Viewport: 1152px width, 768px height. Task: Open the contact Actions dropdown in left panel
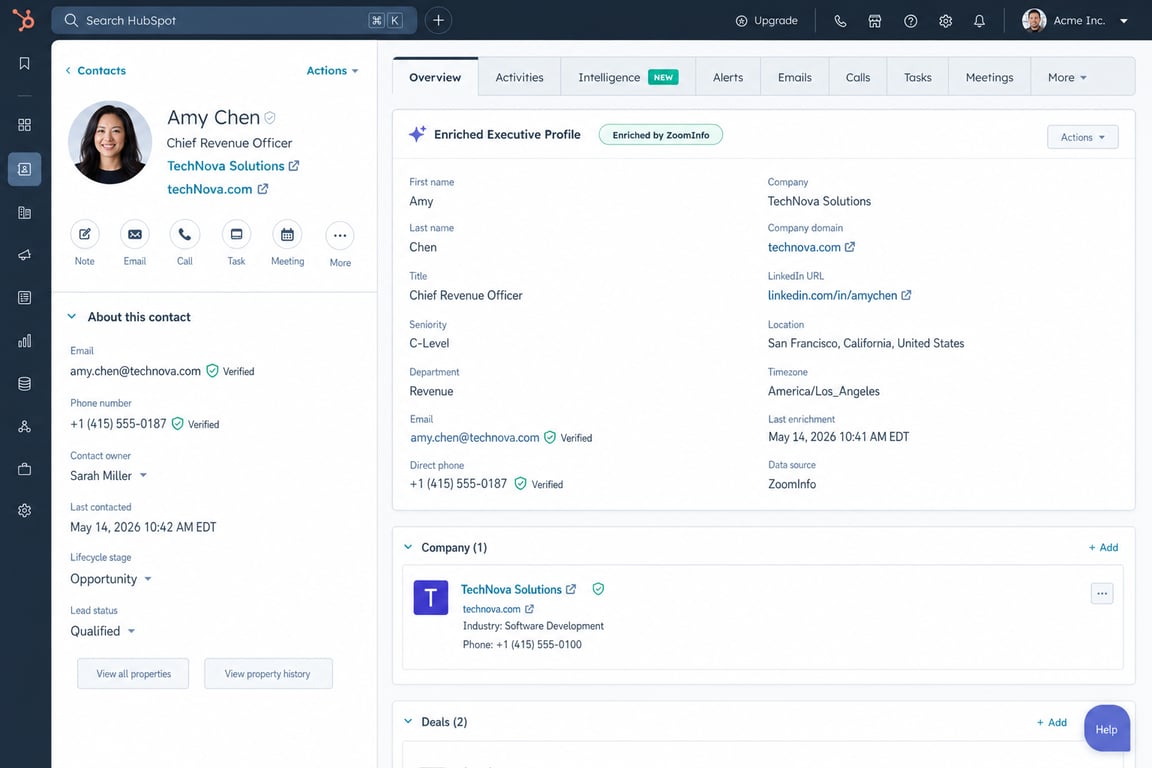(332, 71)
